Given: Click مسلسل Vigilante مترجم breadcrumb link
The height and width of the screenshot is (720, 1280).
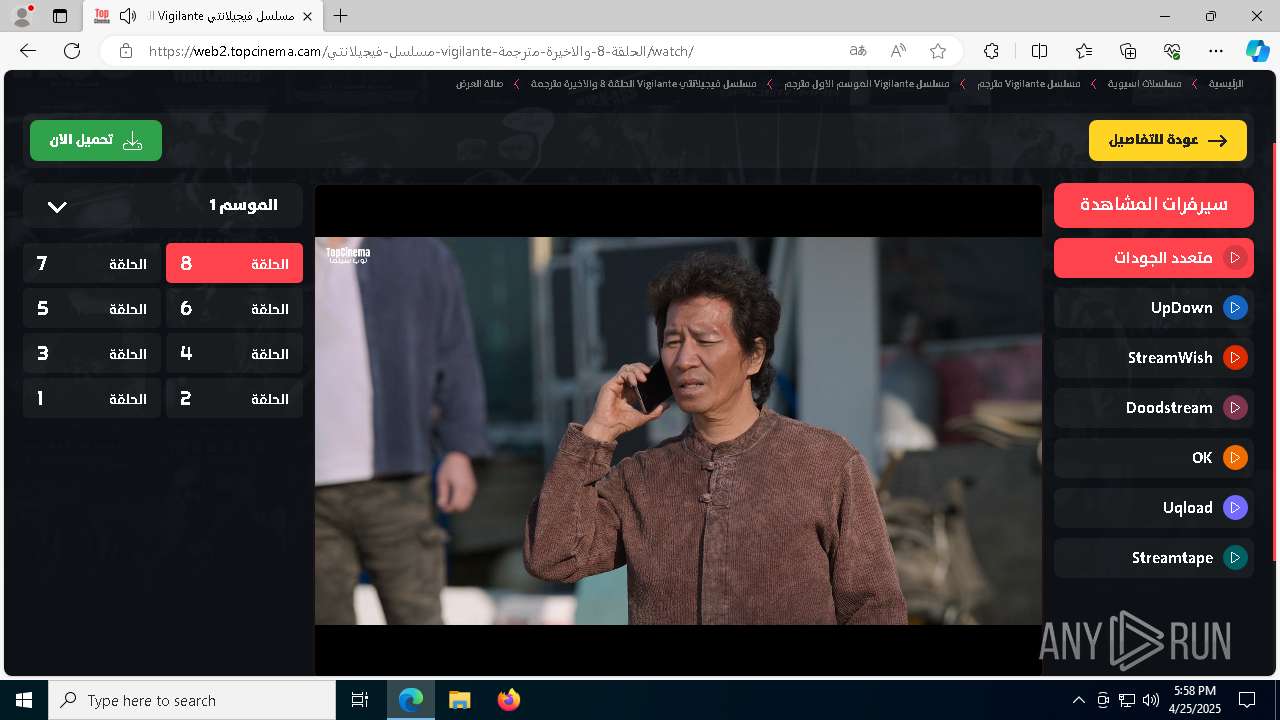Looking at the screenshot, I should [x=1029, y=84].
